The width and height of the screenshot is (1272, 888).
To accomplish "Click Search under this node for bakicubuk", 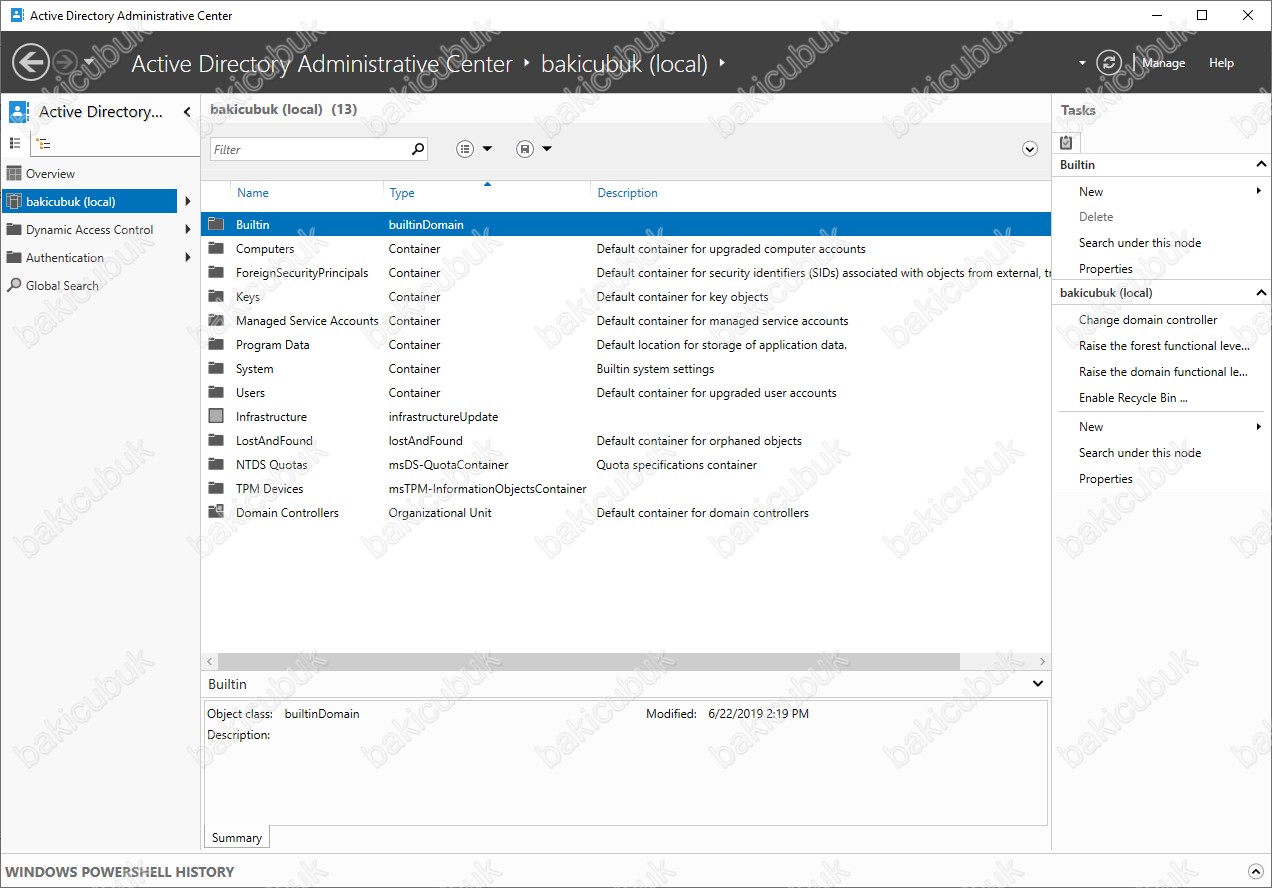I will (1140, 453).
